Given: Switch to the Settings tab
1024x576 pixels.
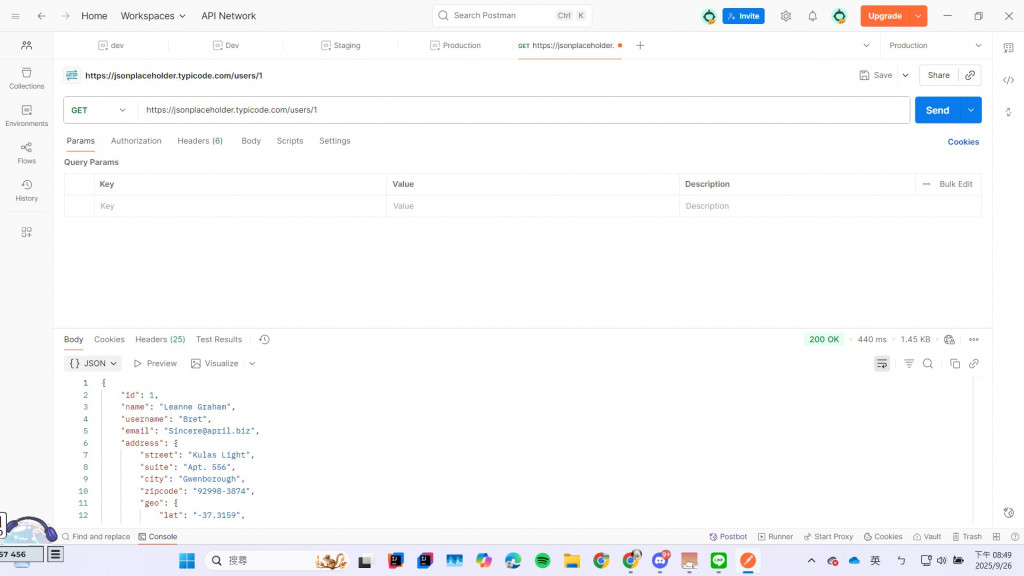Looking at the screenshot, I should click(x=334, y=140).
